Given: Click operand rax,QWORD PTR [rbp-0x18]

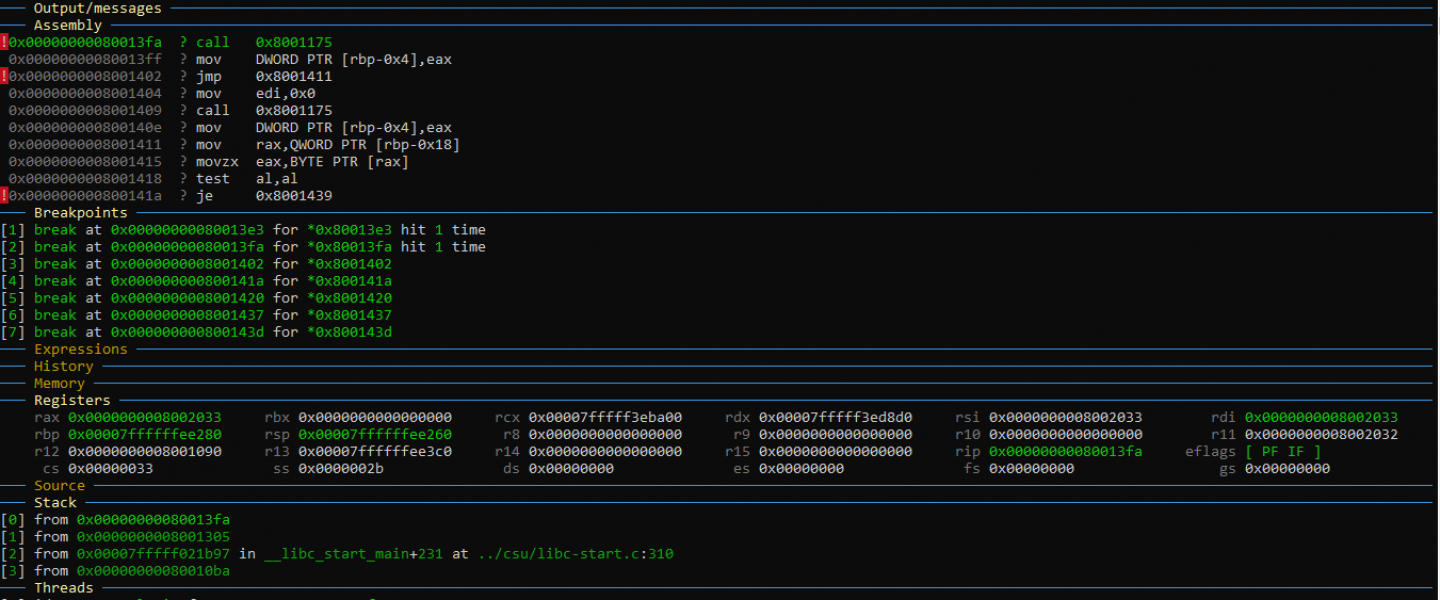Looking at the screenshot, I should click(x=358, y=145).
